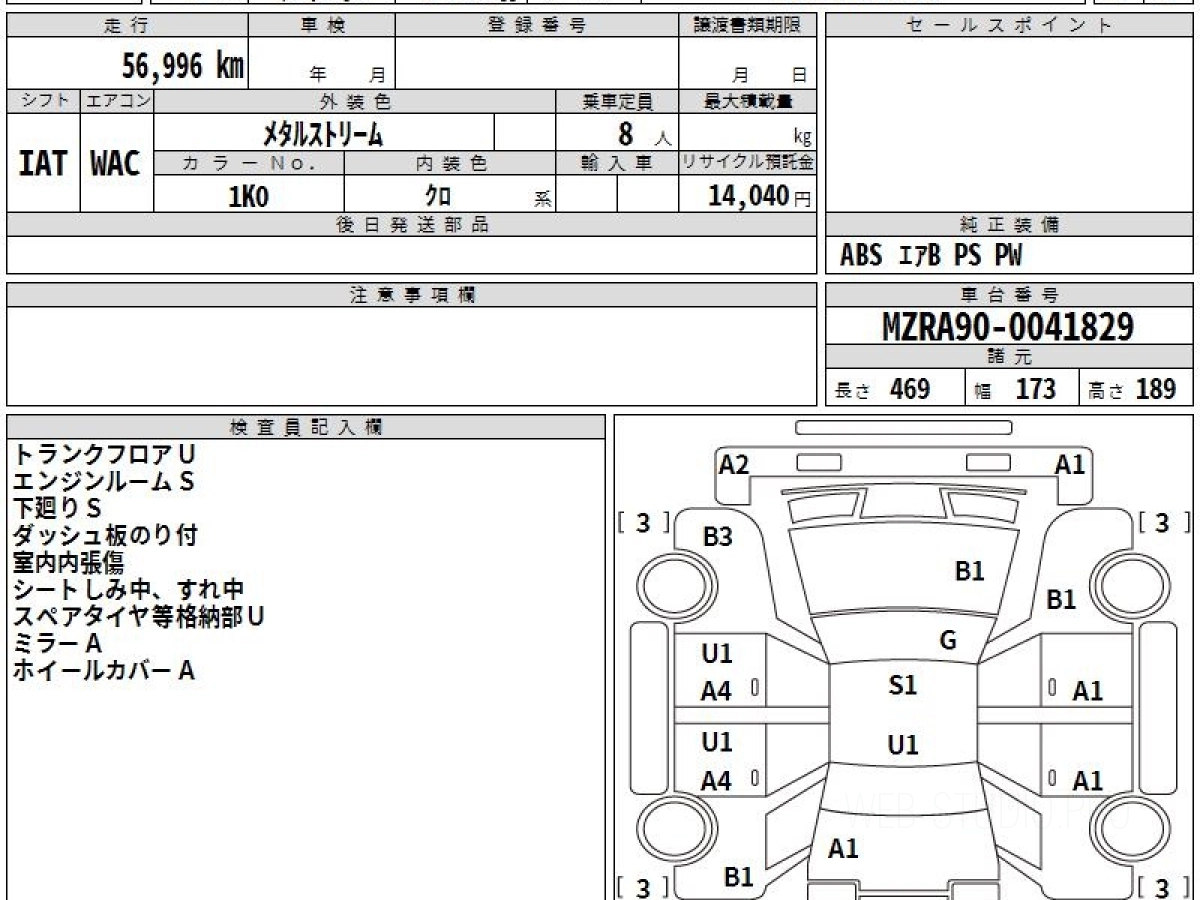The width and height of the screenshot is (1200, 900).
Task: Click the A2 damage mark on the car diagram
Action: pos(734,464)
